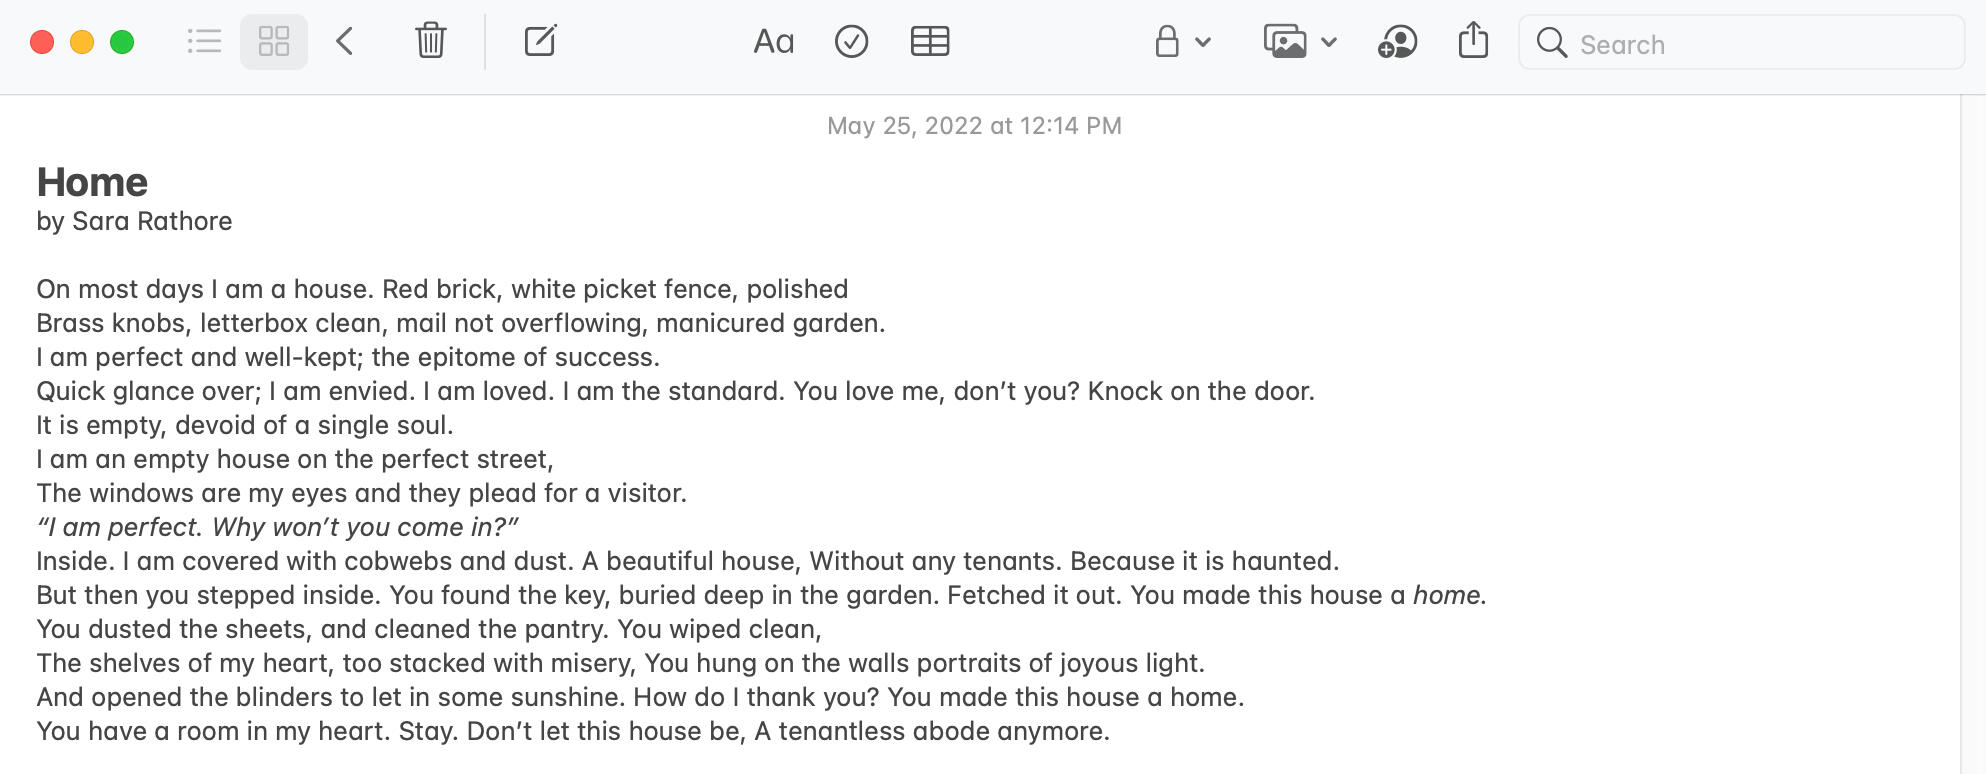Viewport: 1986px width, 774px height.
Task: Click the magnifying glass search icon
Action: (1551, 43)
